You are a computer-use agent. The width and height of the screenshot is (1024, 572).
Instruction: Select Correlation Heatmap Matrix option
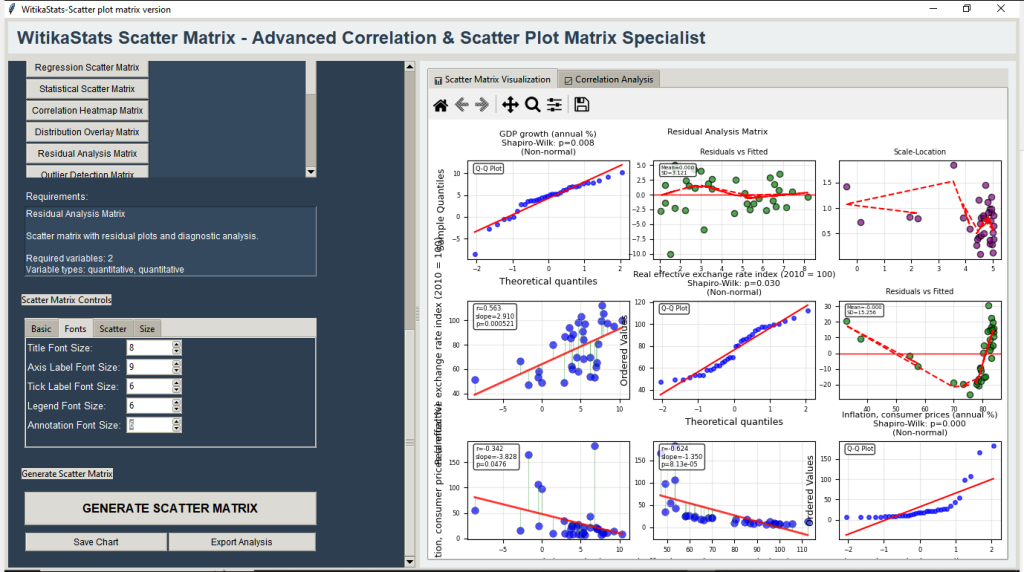(87, 110)
